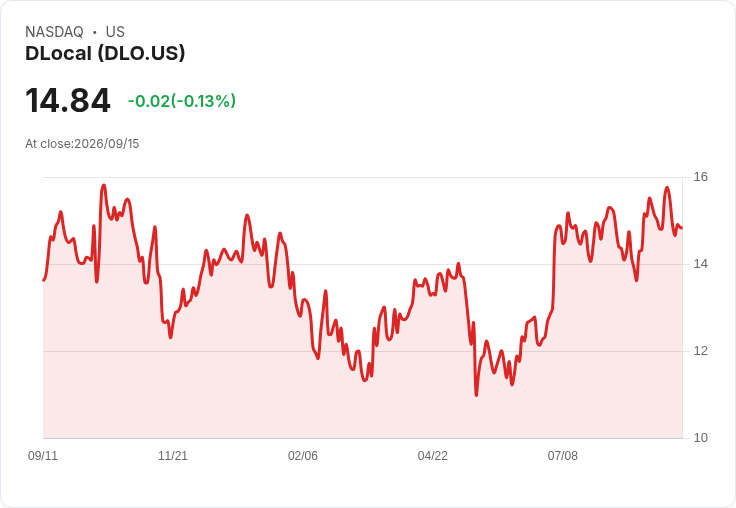Click the 14.84 current price

[x=68, y=100]
